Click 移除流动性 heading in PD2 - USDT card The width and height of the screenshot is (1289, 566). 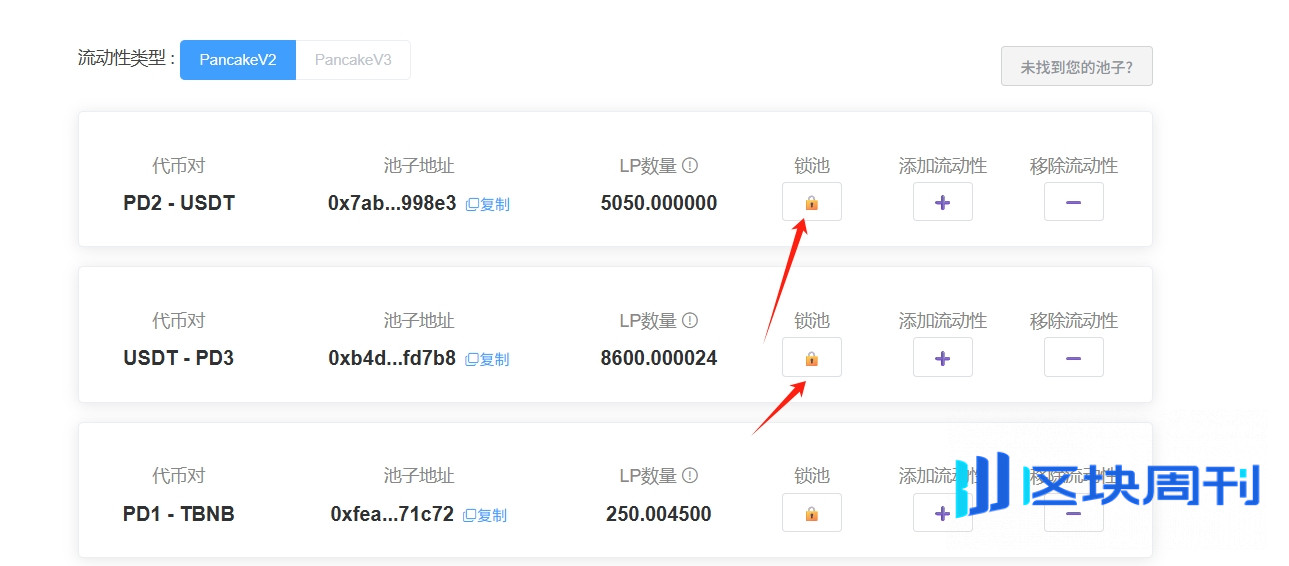1074,165
